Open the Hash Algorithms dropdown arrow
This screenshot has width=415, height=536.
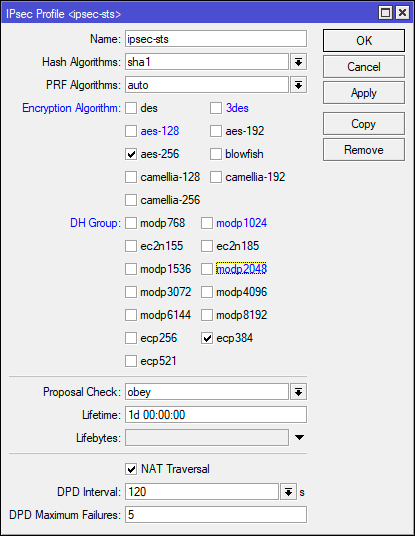pos(298,62)
